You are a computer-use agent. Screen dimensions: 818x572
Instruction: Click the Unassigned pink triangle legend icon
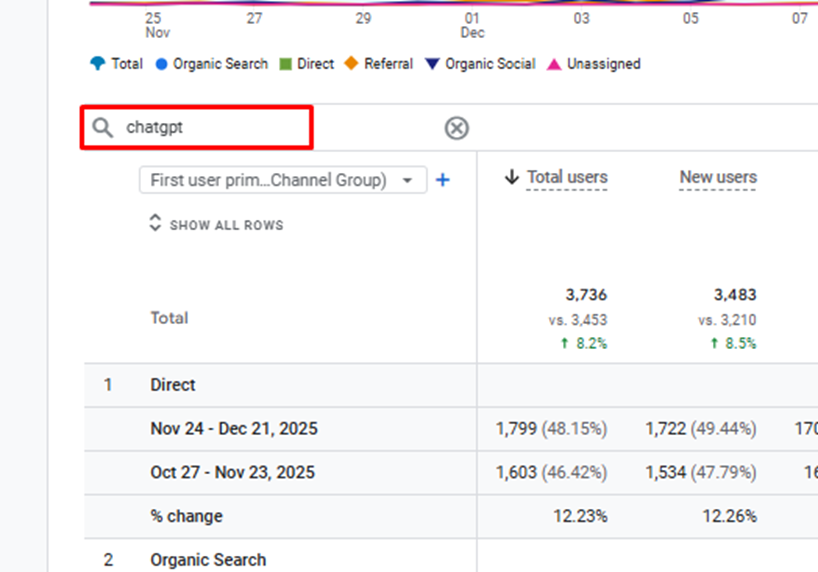click(x=554, y=64)
